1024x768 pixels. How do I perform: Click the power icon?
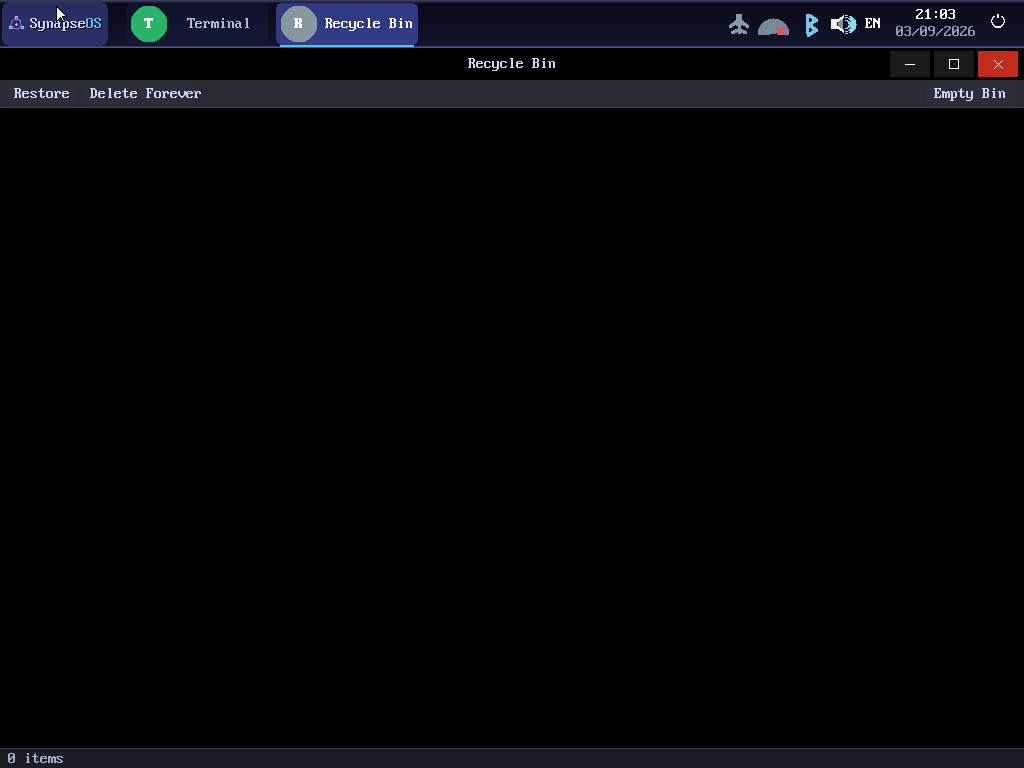(x=998, y=22)
